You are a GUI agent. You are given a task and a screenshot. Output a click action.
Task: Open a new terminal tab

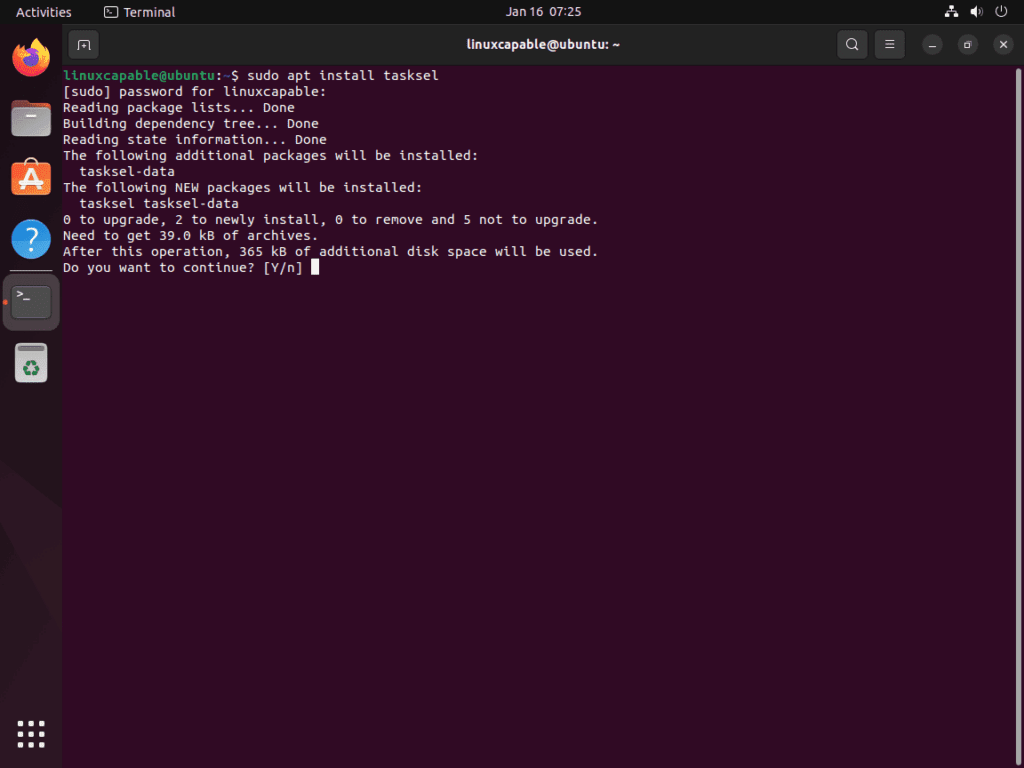tap(83, 44)
